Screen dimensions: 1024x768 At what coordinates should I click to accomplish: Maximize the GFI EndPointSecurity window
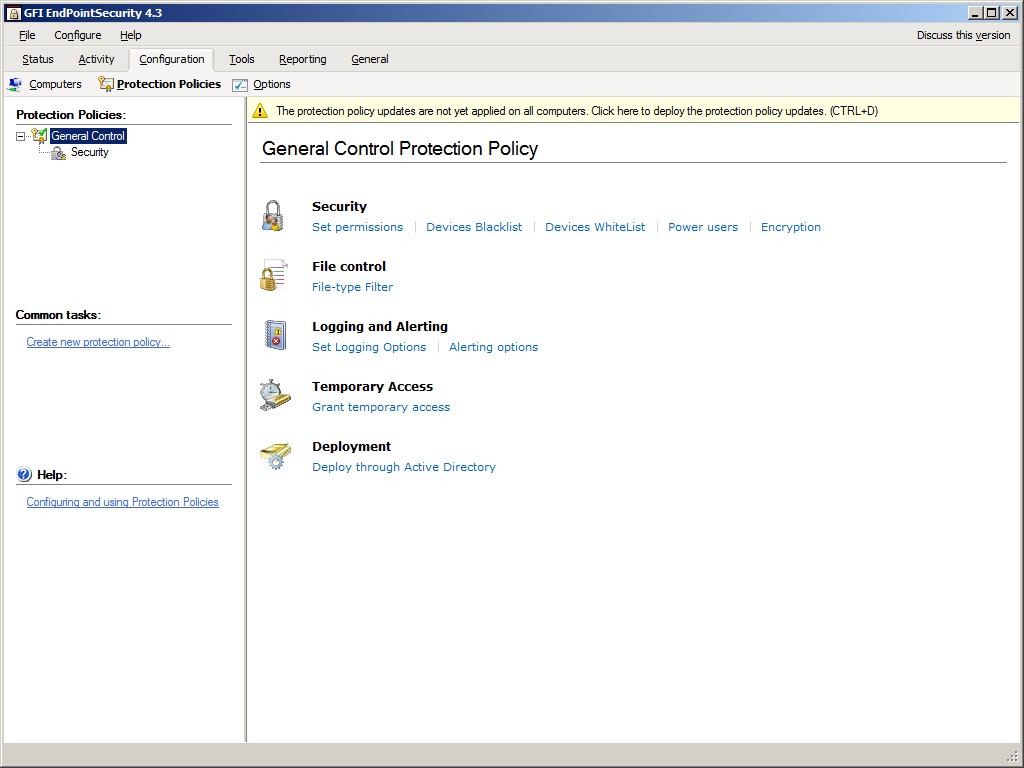(992, 12)
